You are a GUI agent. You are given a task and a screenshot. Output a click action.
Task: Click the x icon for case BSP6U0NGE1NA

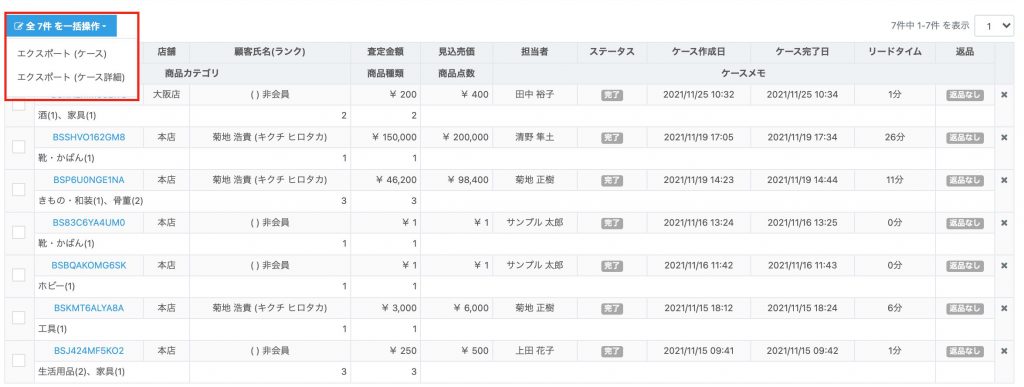(1004, 180)
